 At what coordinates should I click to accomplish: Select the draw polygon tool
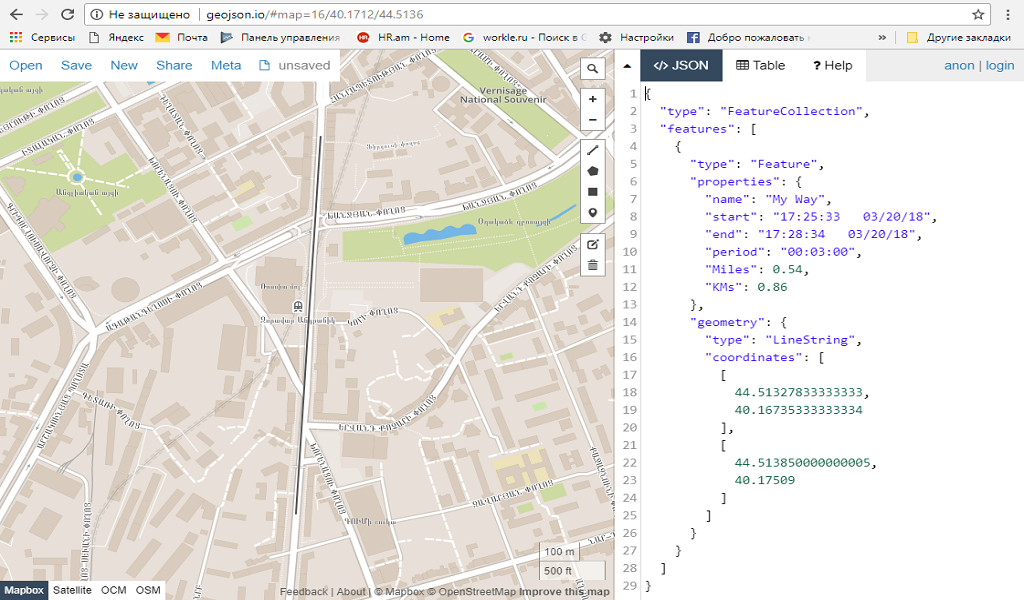(x=593, y=171)
